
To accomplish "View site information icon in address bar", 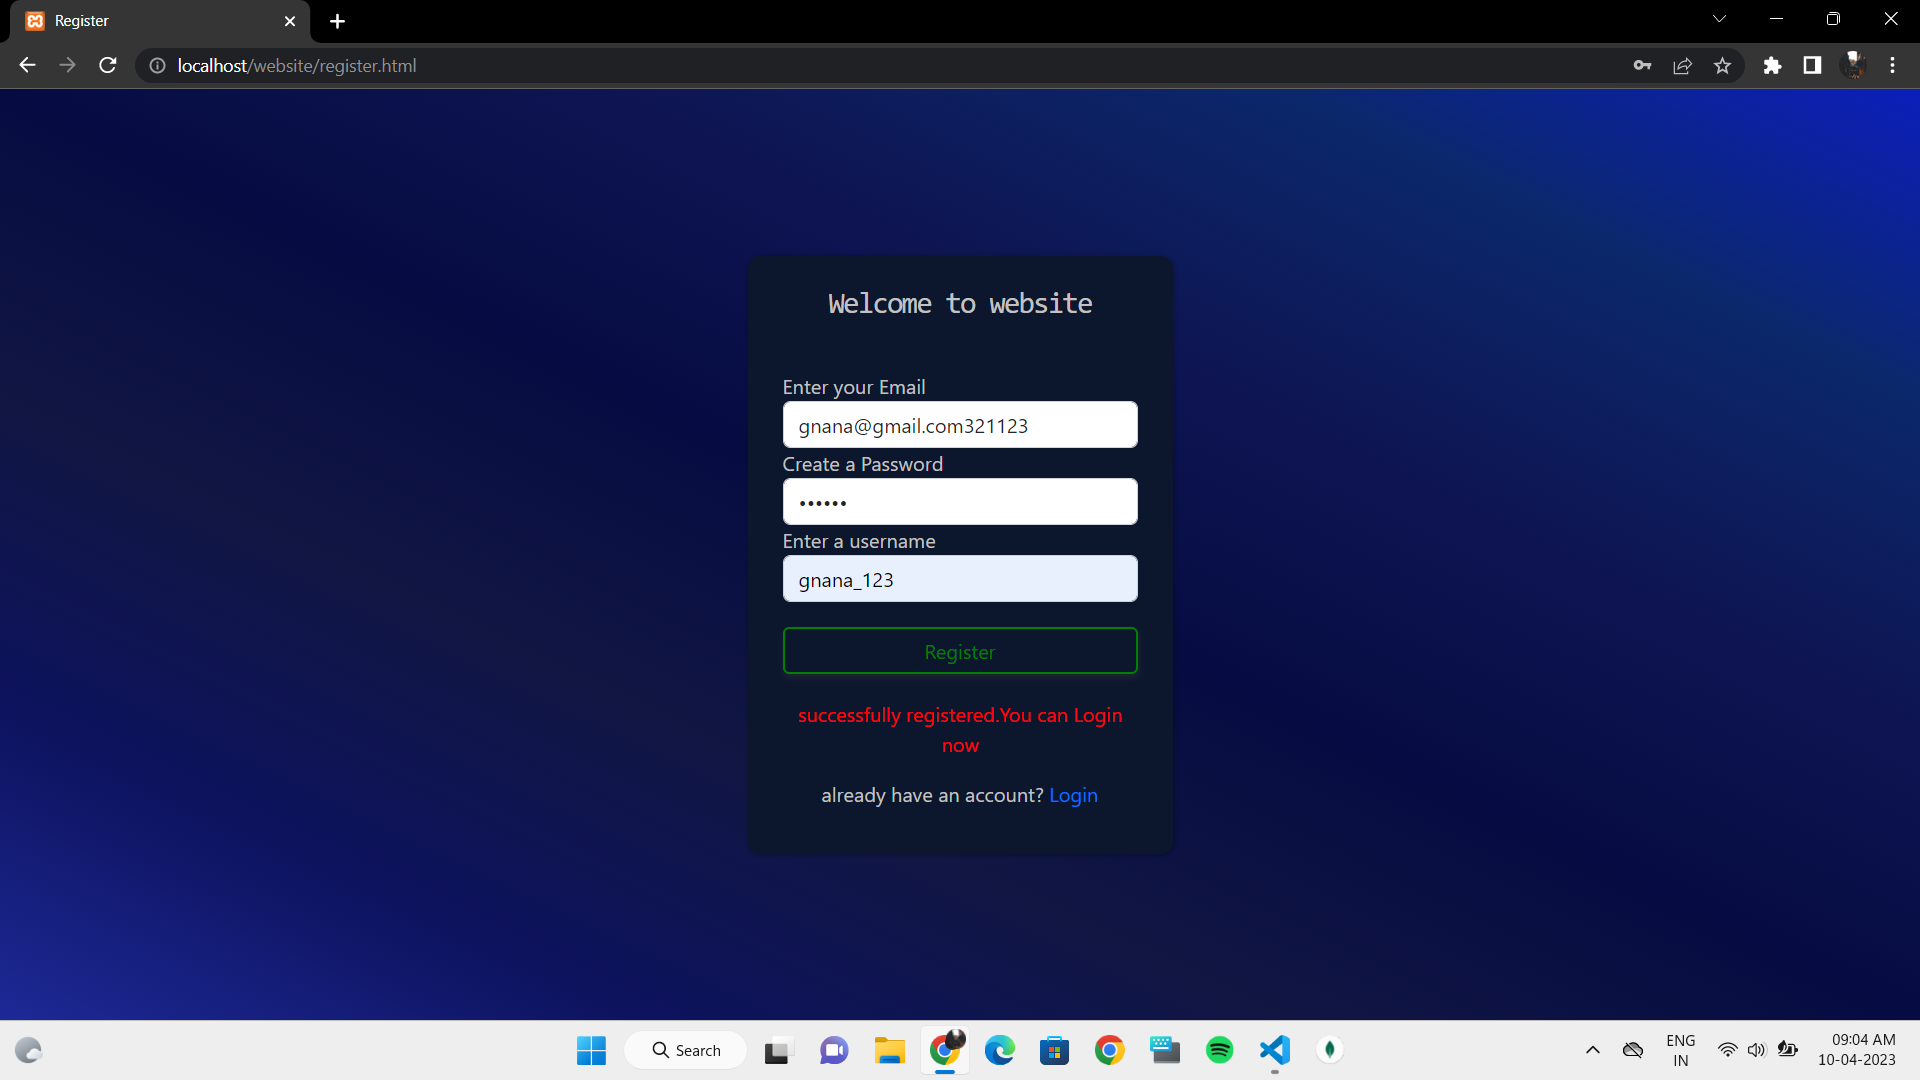I will [157, 65].
